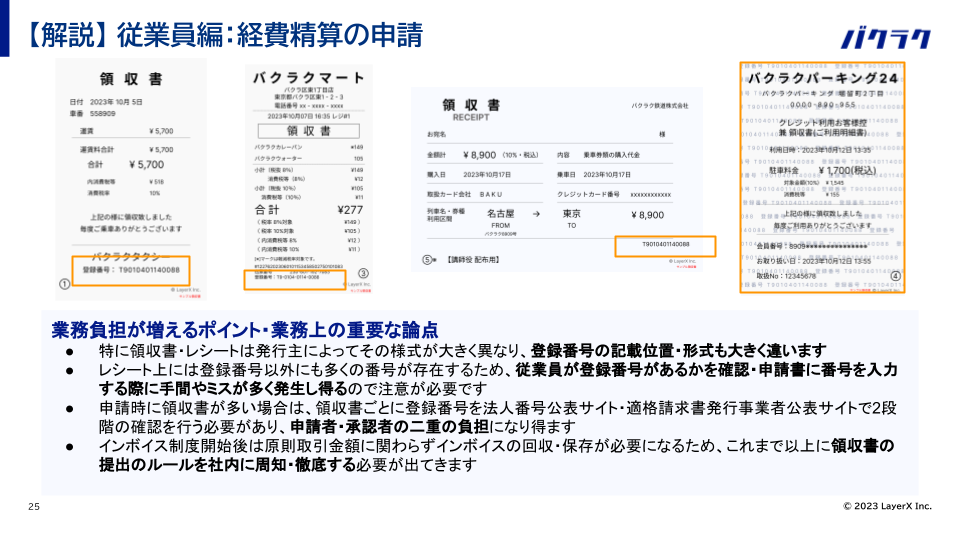
Task: Click the arrow between 名古屋 and 東京
Action: [536, 214]
